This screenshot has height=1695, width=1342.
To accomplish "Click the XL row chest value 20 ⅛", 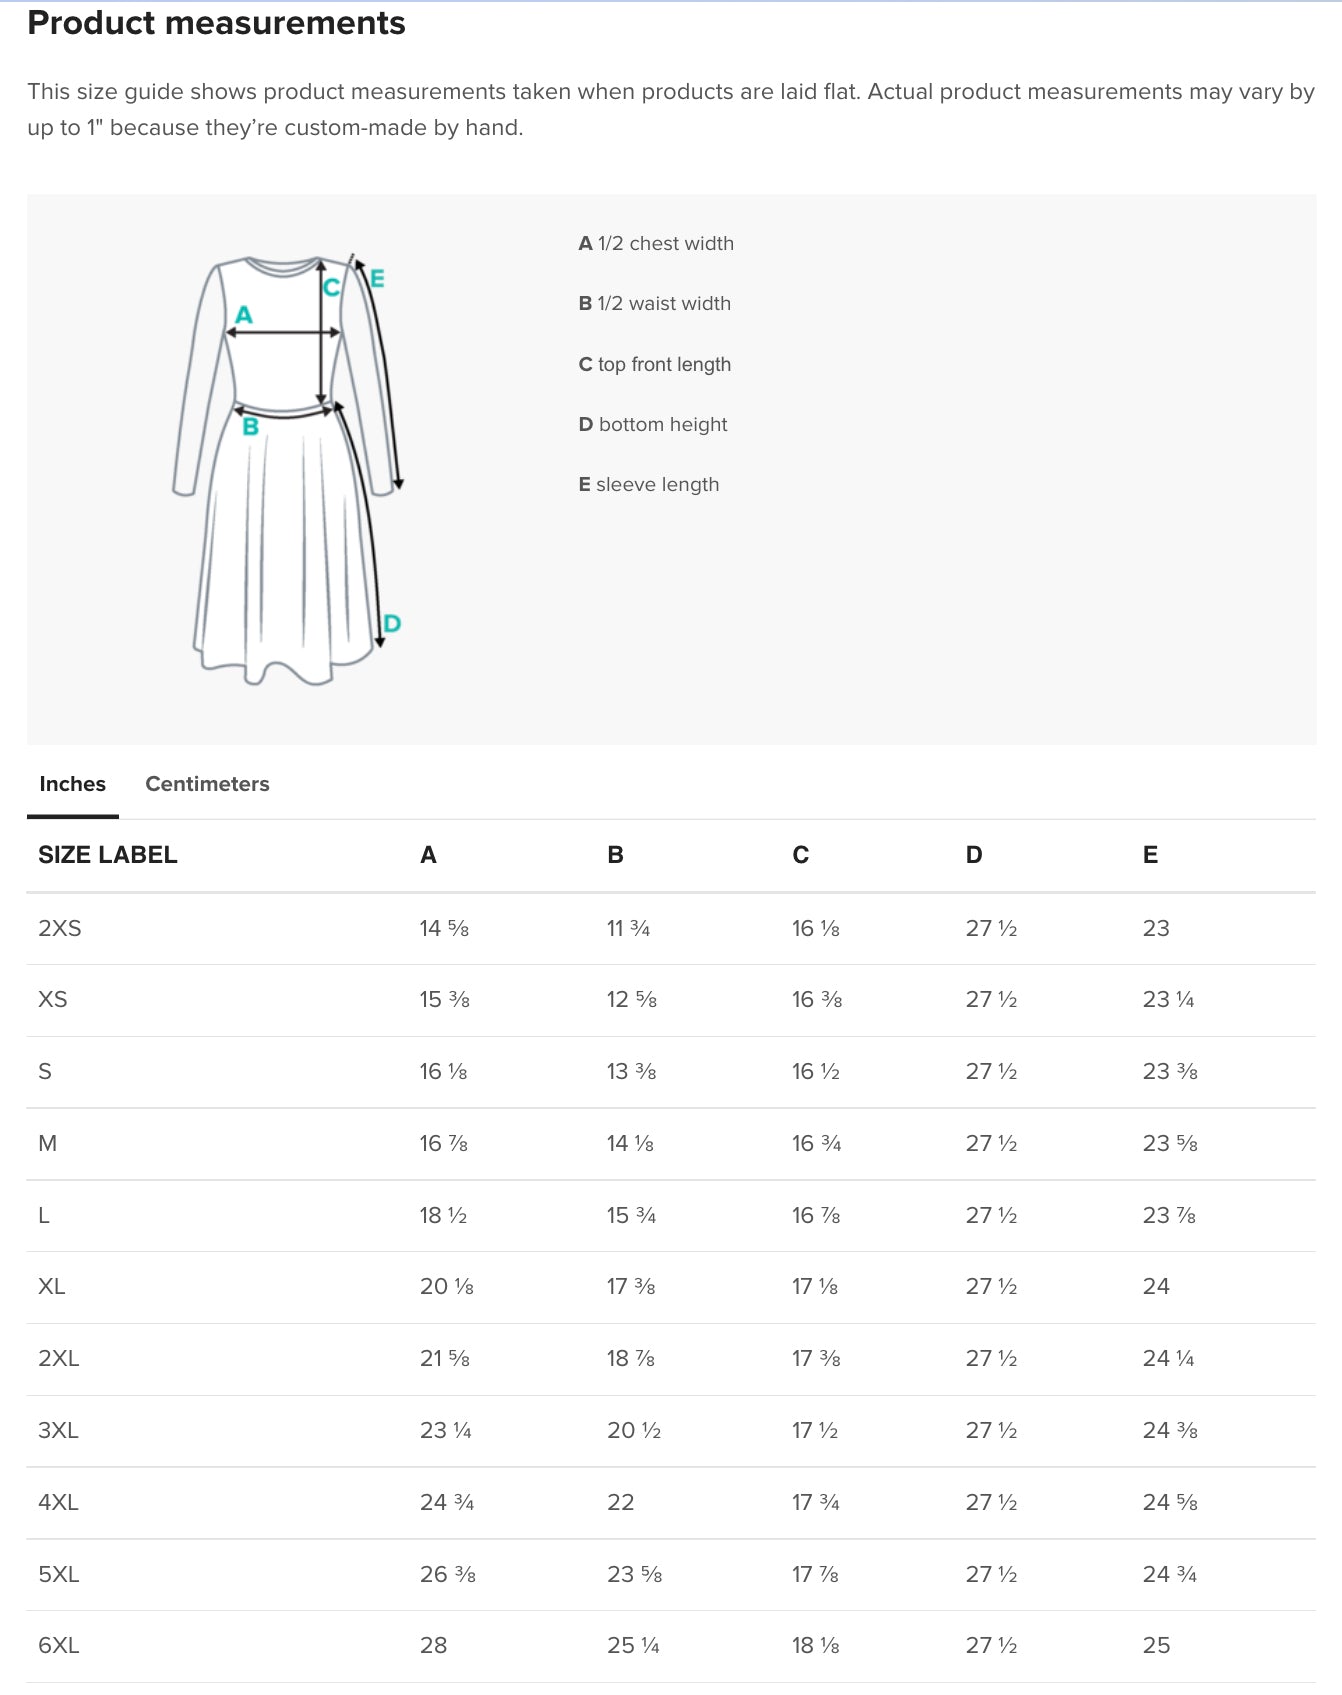I will [446, 1287].
